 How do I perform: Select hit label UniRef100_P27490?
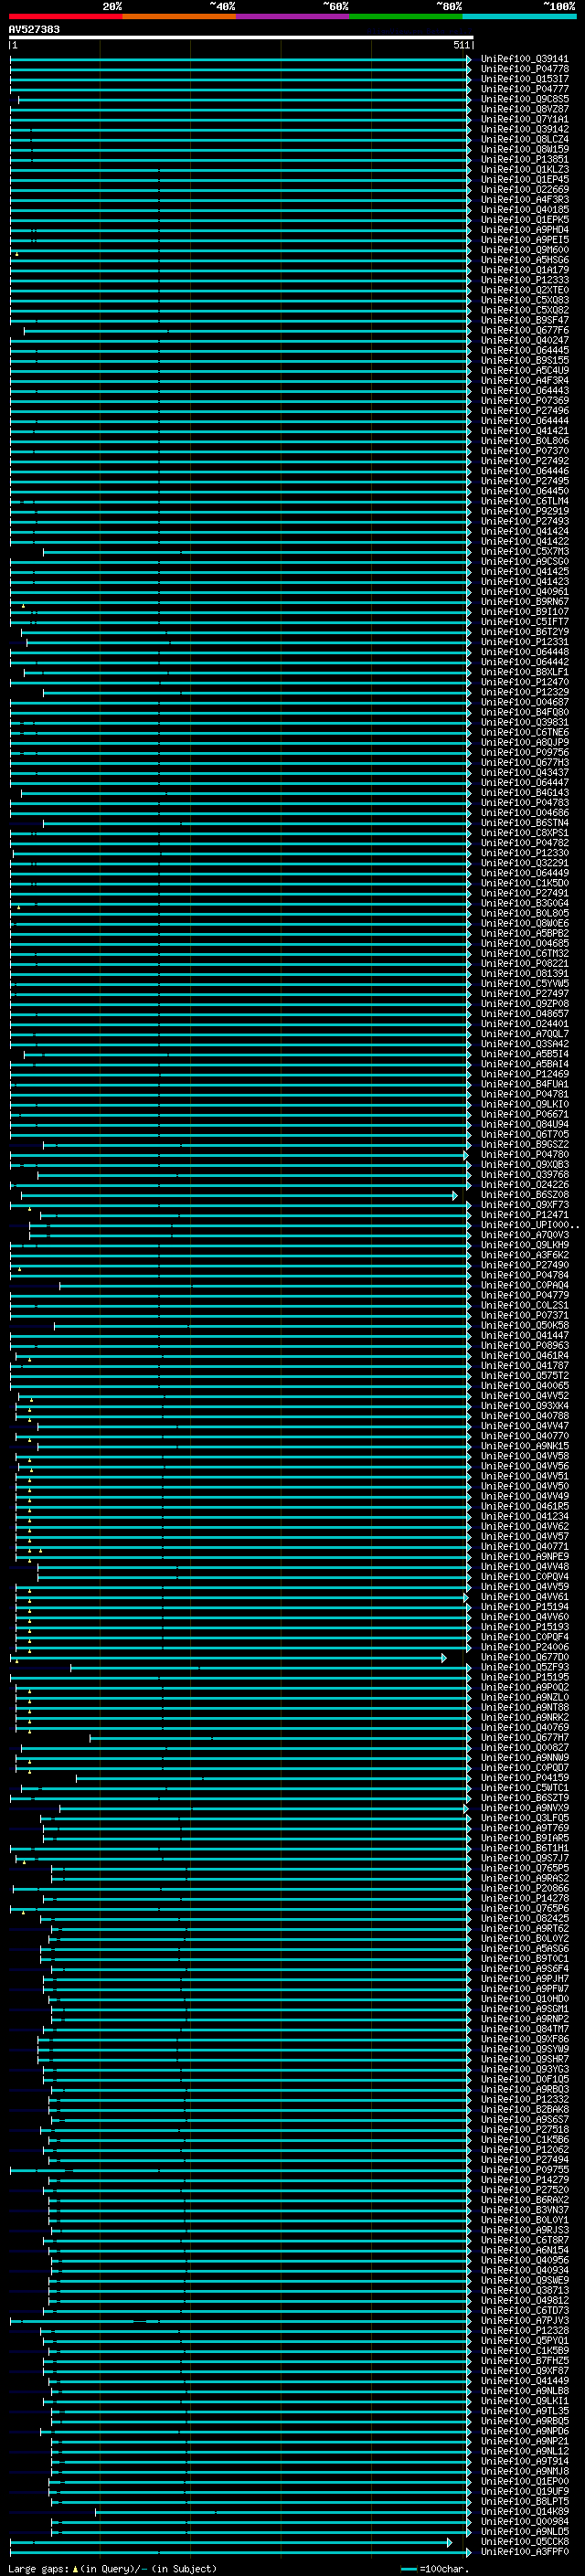click(524, 1265)
